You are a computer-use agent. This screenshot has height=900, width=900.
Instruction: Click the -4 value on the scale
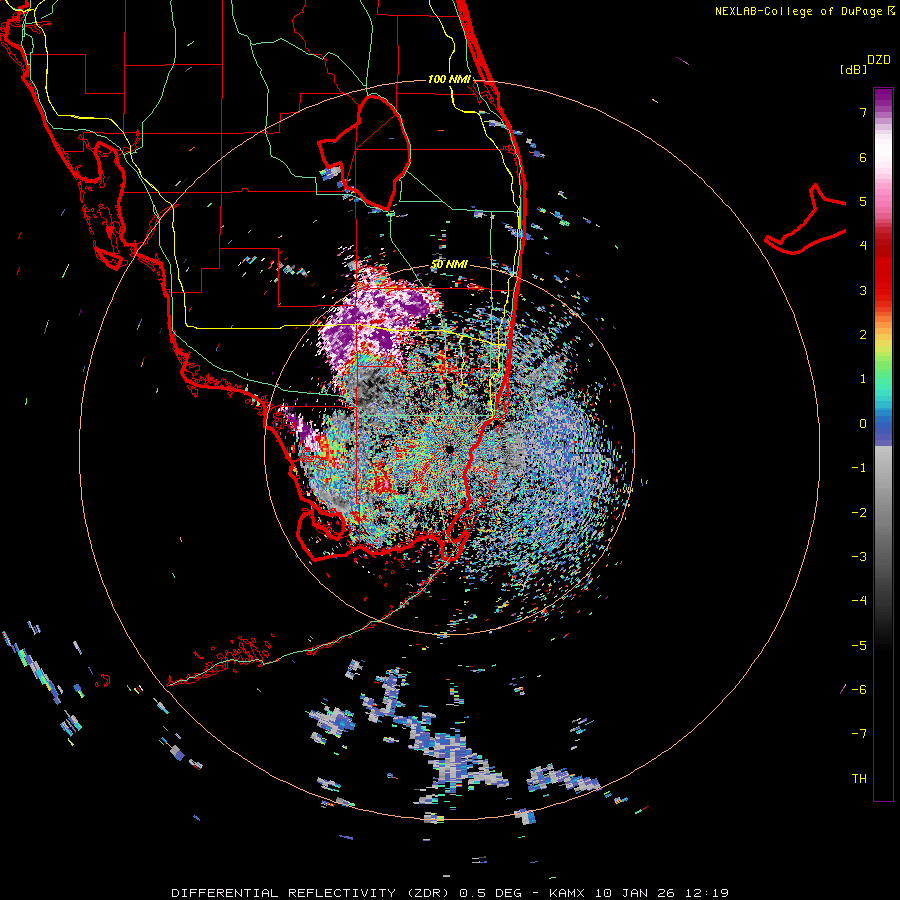coord(859,600)
